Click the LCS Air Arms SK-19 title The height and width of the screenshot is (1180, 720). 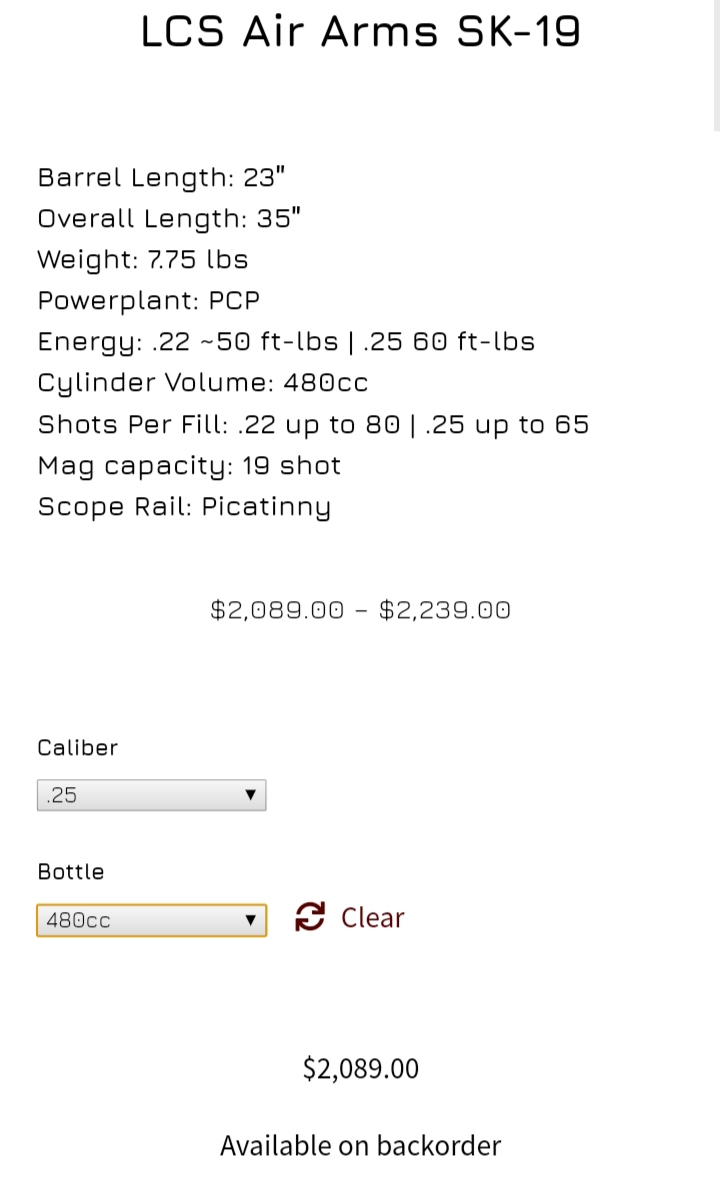point(360,32)
